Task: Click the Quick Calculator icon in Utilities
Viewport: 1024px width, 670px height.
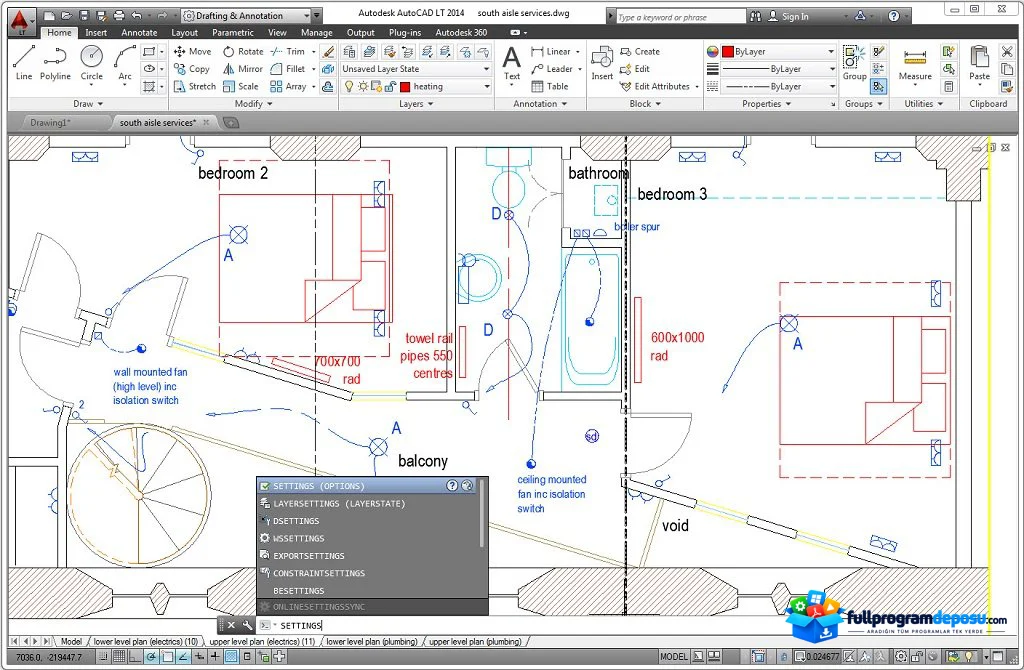Action: [x=948, y=86]
